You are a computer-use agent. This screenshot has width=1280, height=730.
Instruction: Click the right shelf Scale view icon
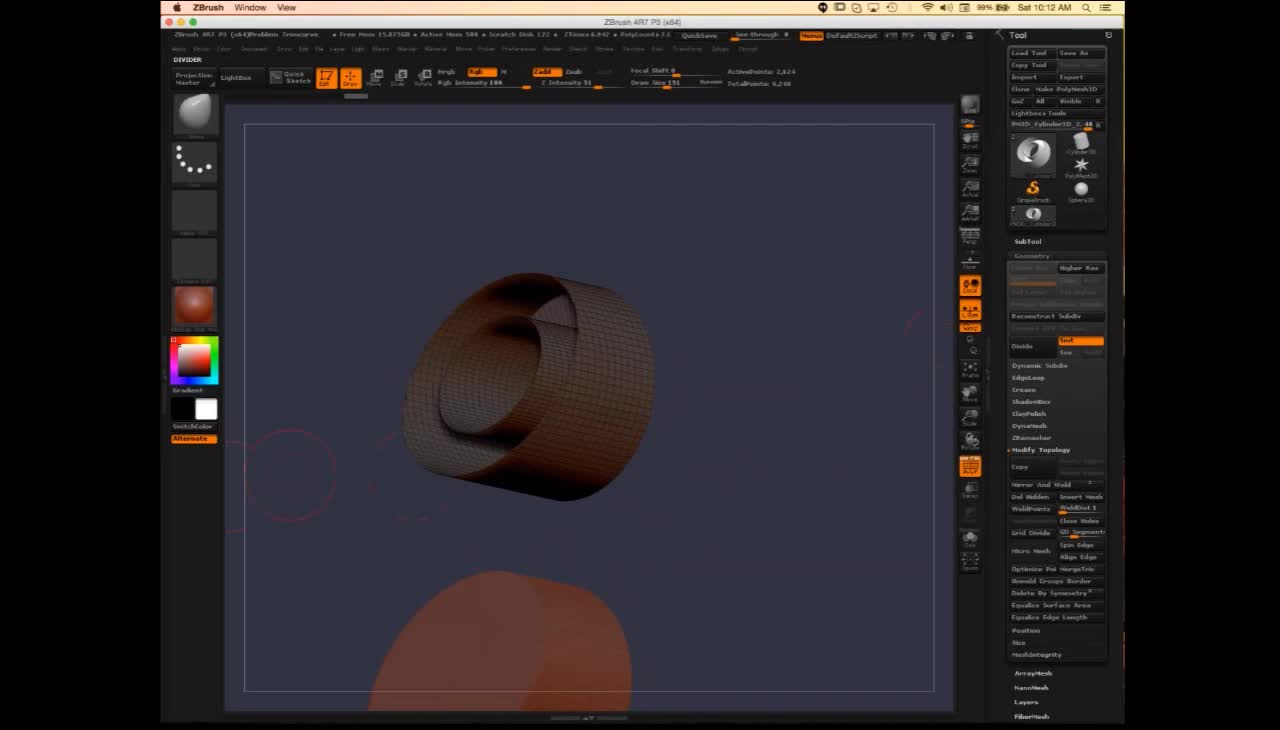[x=970, y=417]
